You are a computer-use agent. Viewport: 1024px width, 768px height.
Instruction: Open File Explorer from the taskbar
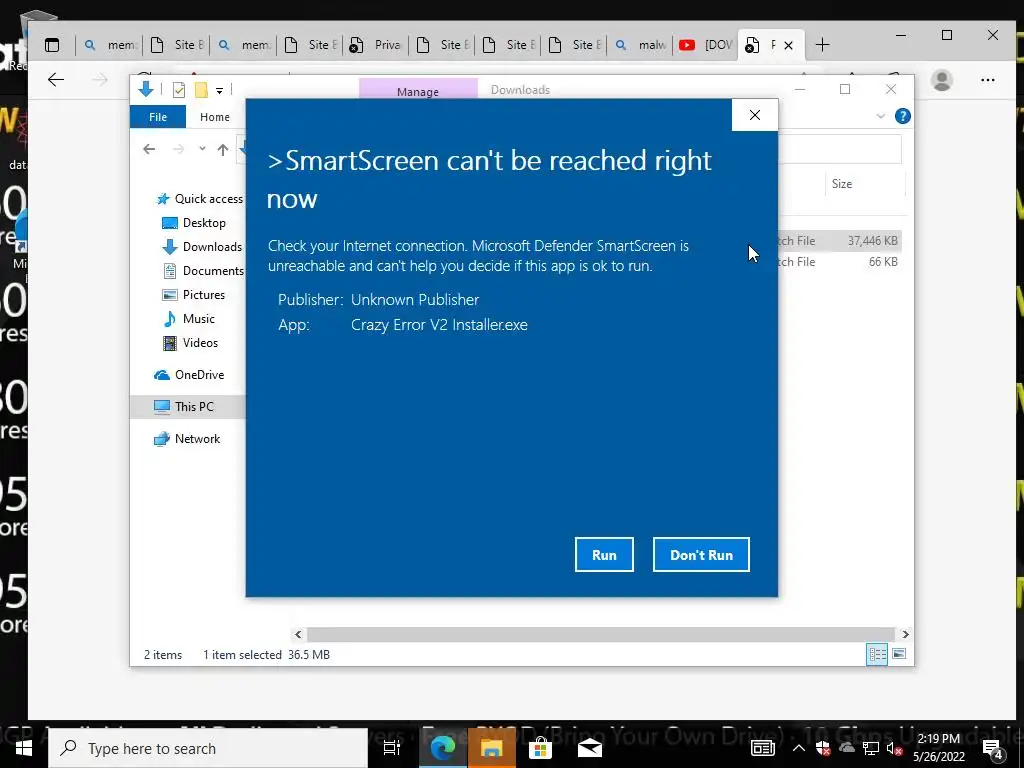coord(491,748)
